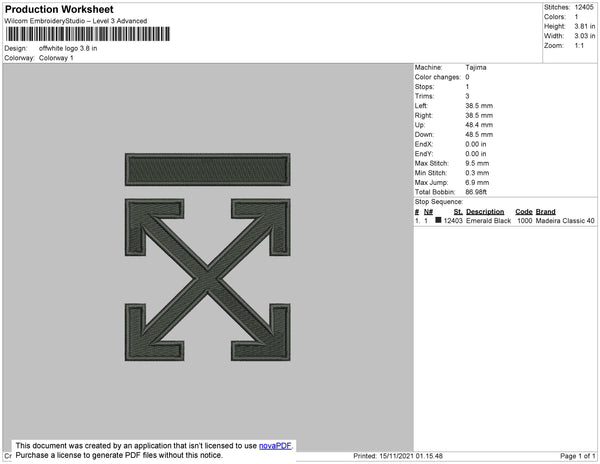Click the Width value 3.03 in
600x464 pixels.
point(585,36)
